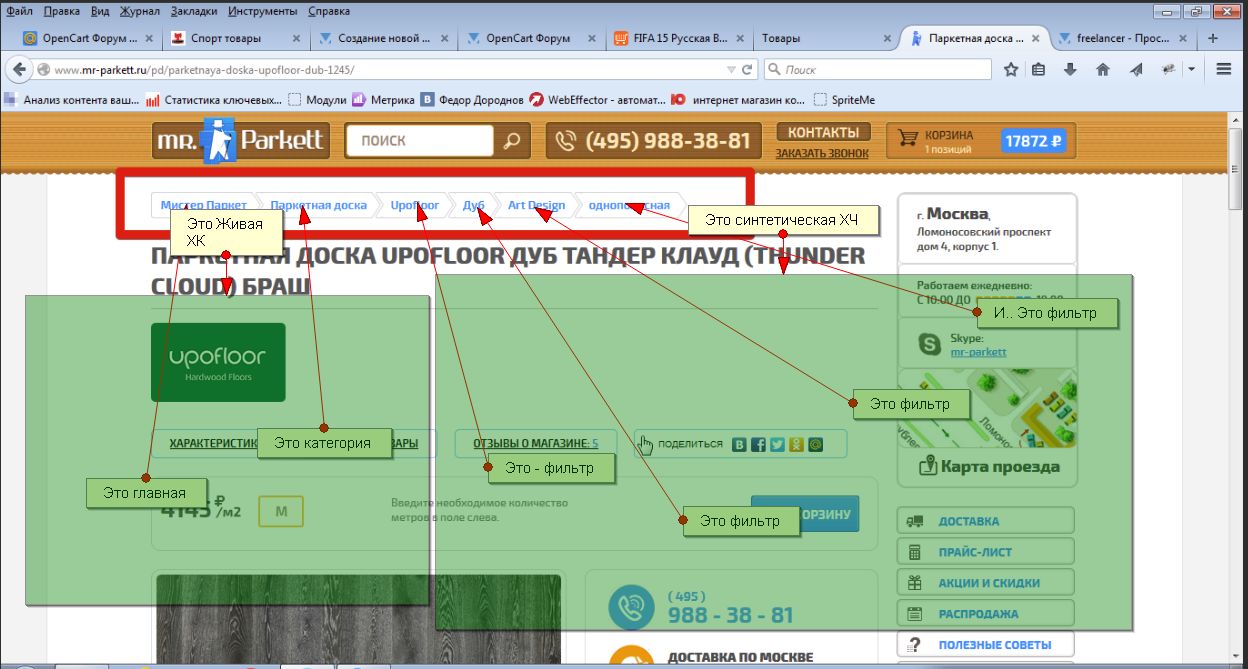1248x669 pixels.
Task: Open a new browser tab
Action: tap(1213, 38)
